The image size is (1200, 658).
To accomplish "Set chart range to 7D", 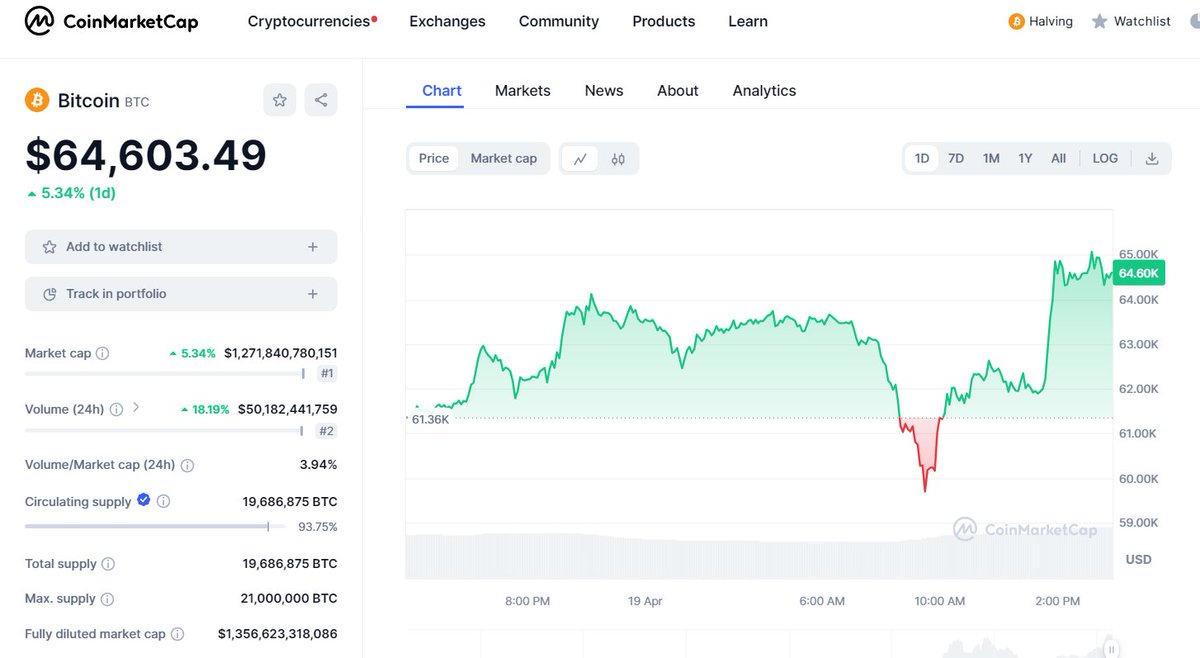I will point(956,158).
